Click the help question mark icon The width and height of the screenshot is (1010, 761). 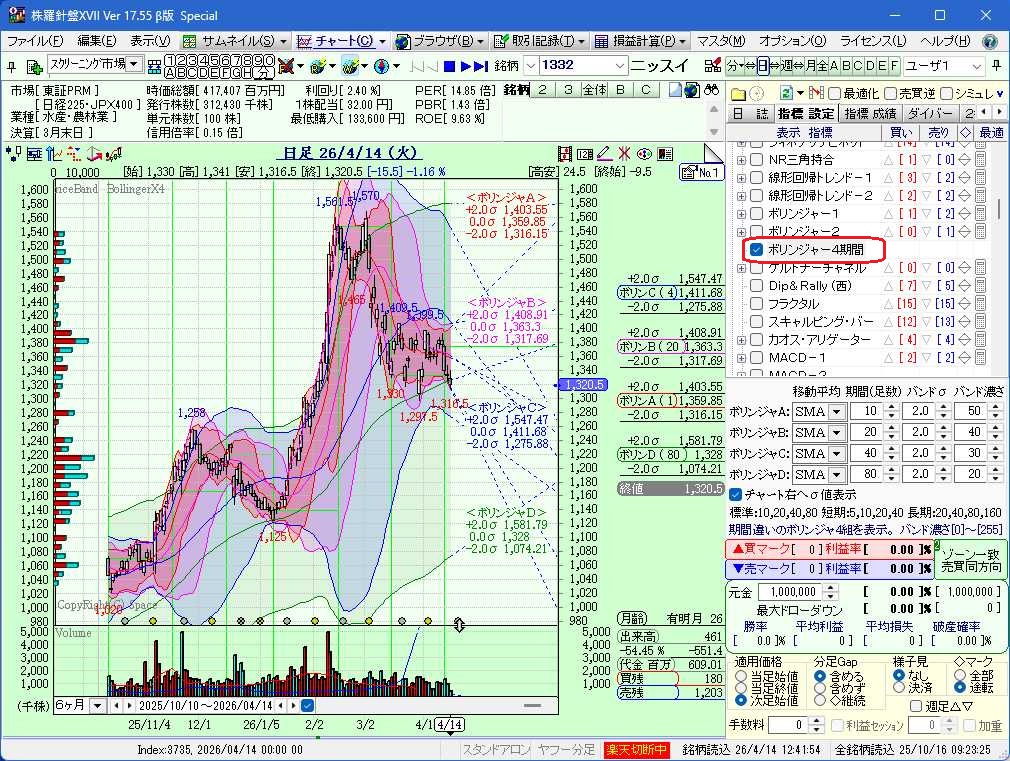989,41
